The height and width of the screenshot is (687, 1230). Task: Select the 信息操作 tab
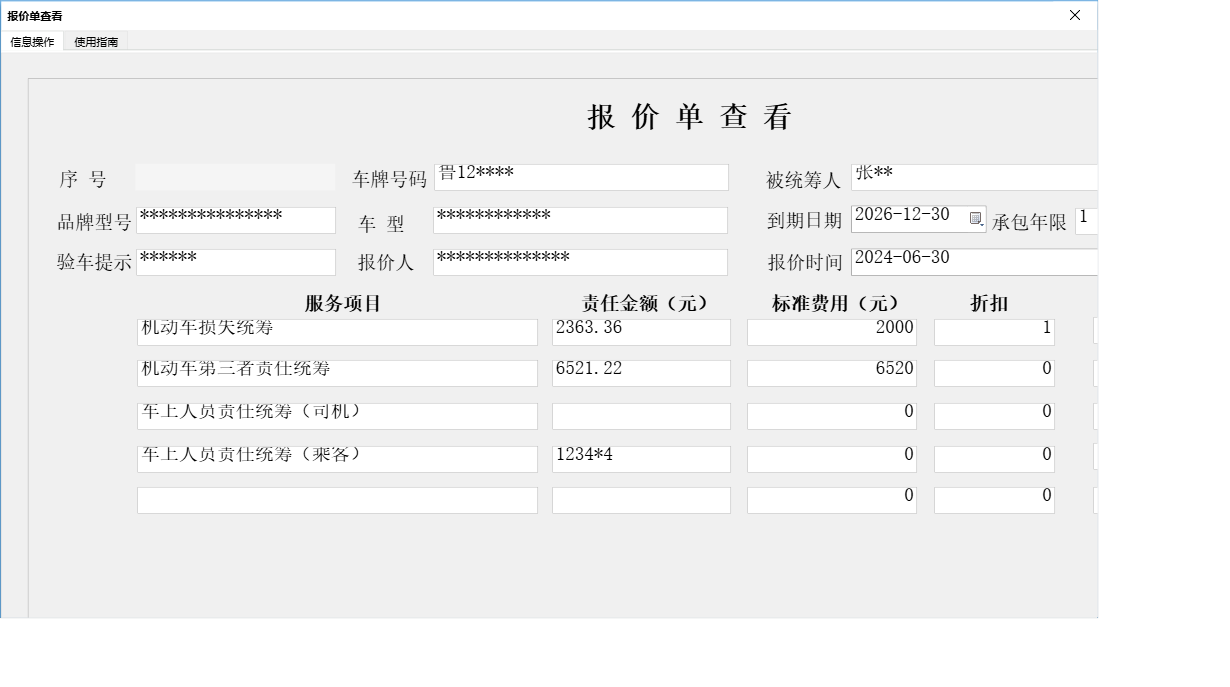(30, 42)
